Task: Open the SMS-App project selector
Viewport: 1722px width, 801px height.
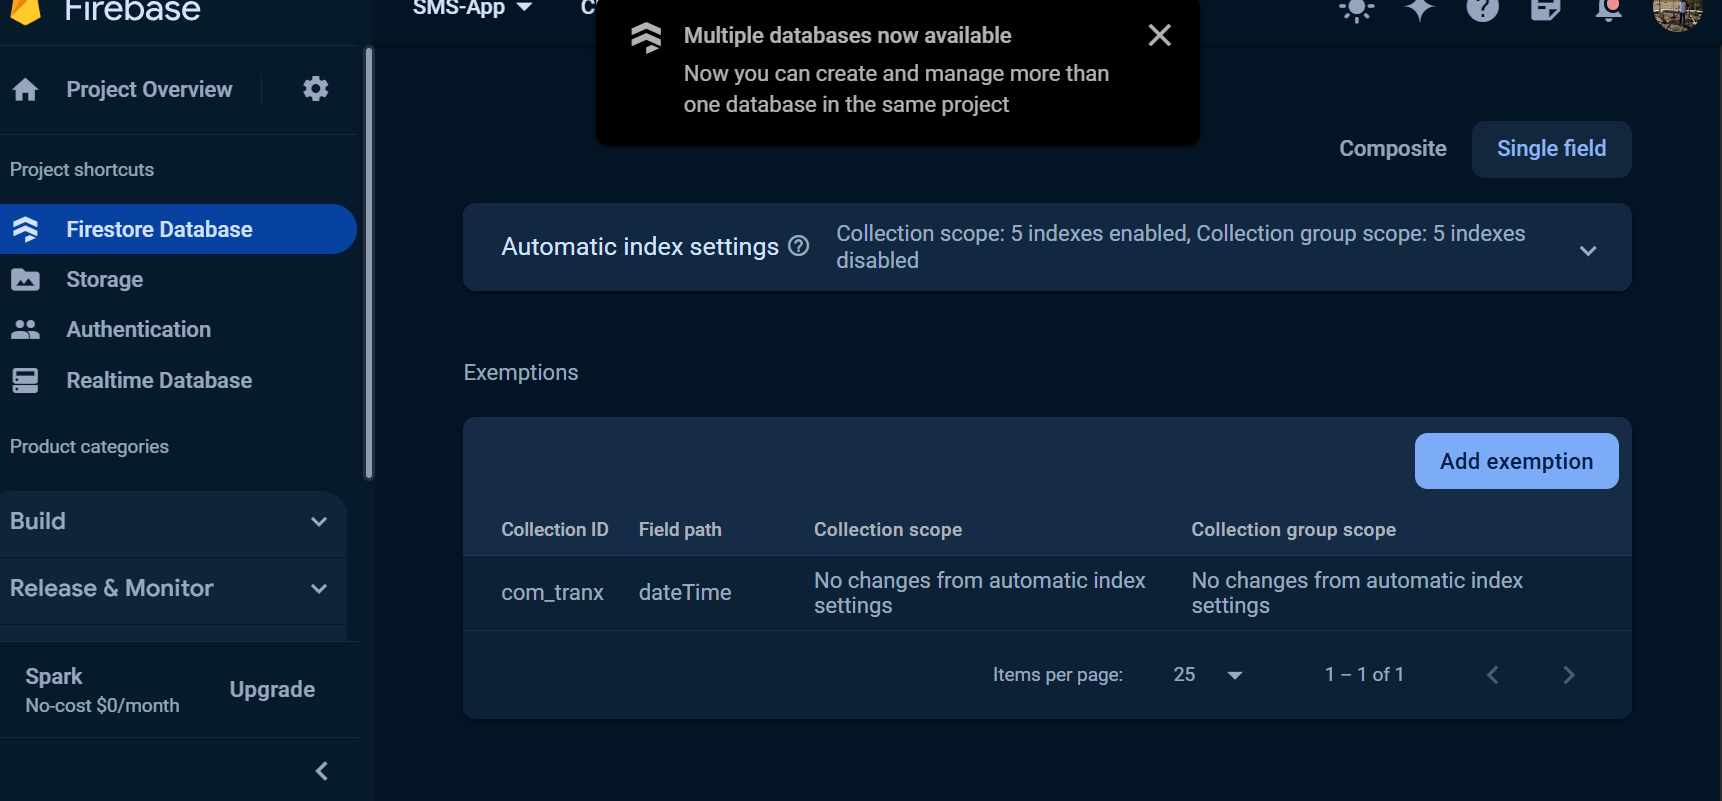Action: 472,9
